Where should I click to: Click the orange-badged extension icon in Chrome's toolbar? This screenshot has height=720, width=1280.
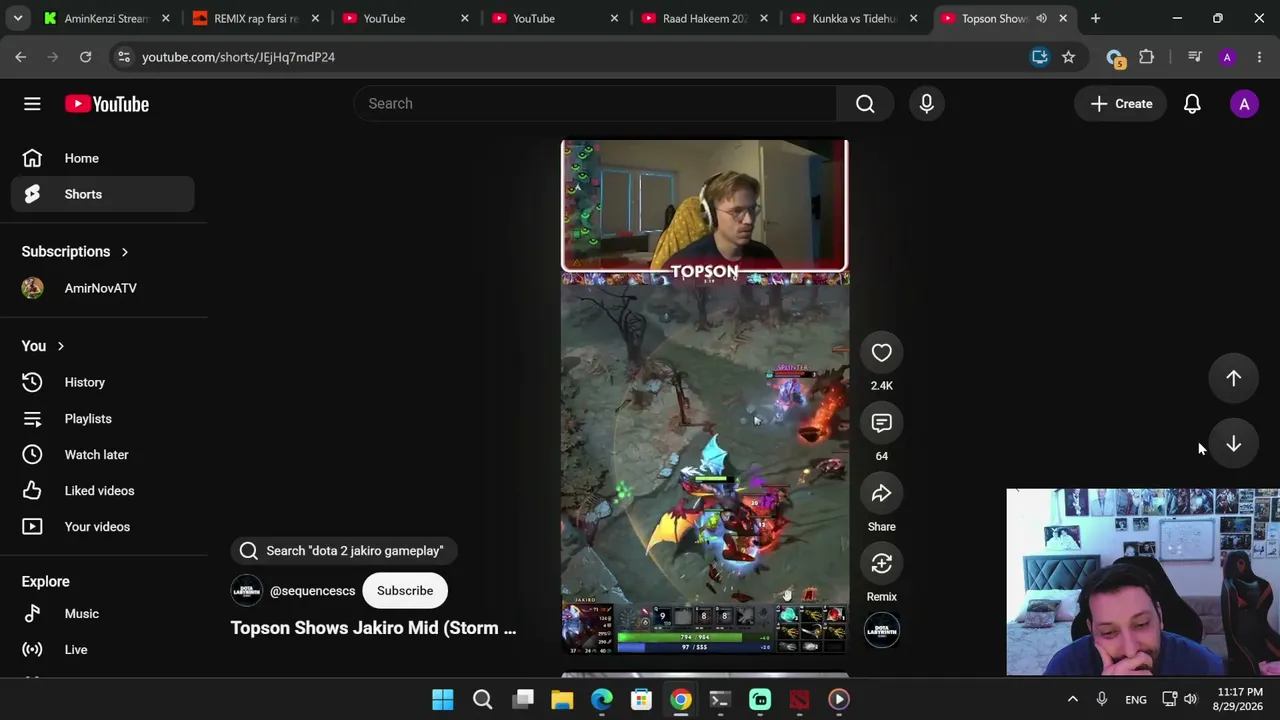click(x=1115, y=58)
